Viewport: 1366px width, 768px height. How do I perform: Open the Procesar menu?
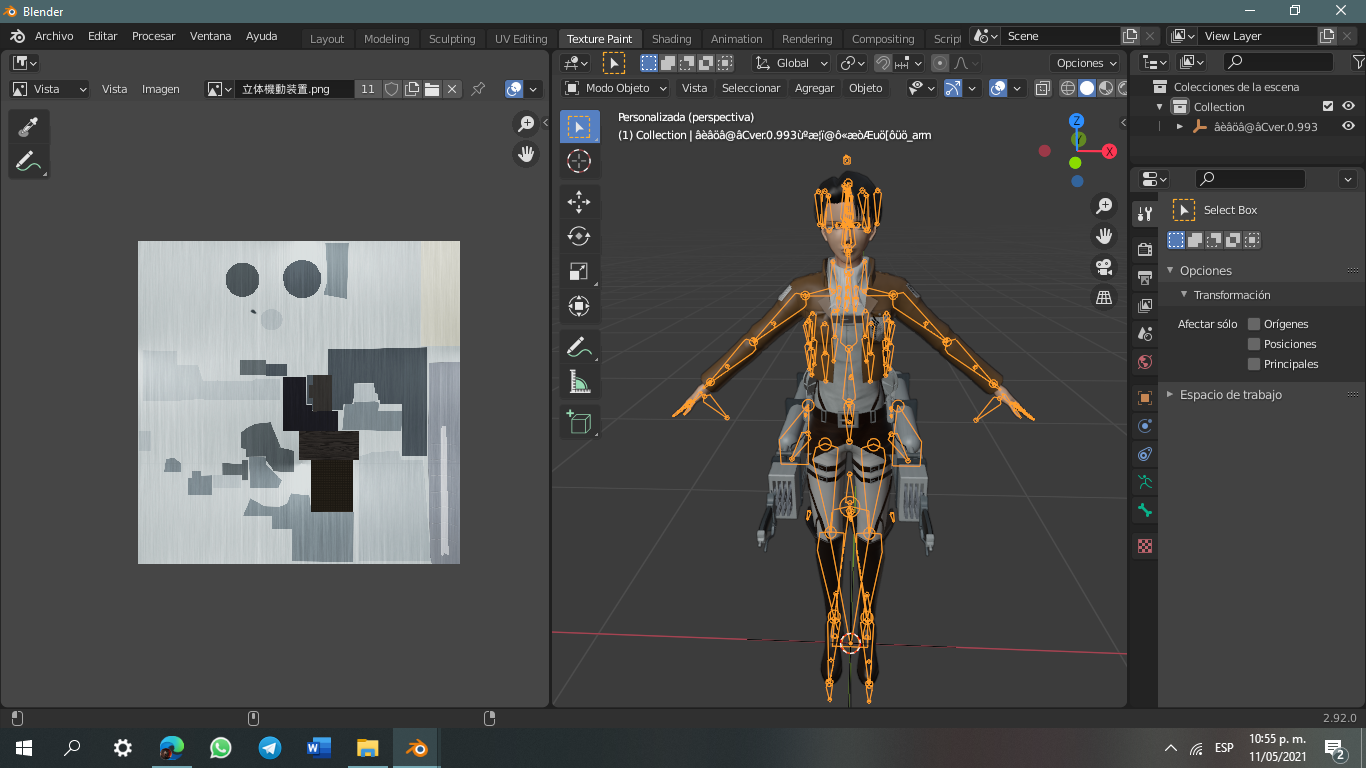point(154,36)
